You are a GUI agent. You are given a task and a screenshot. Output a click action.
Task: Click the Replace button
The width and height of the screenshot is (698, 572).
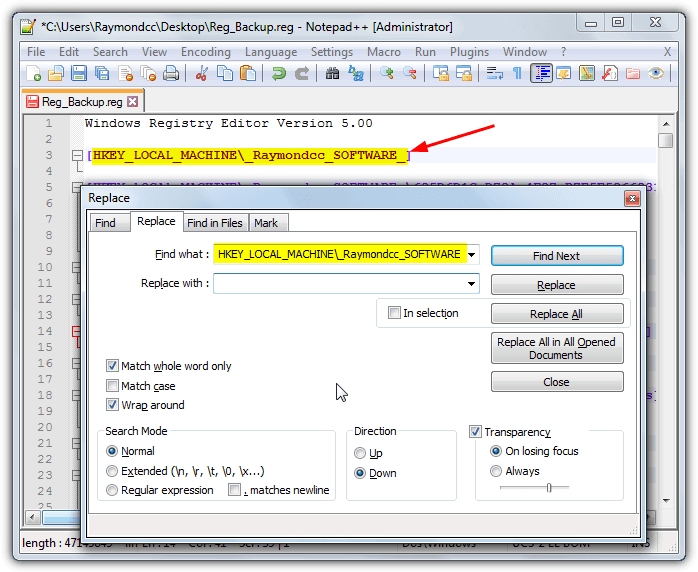click(557, 284)
